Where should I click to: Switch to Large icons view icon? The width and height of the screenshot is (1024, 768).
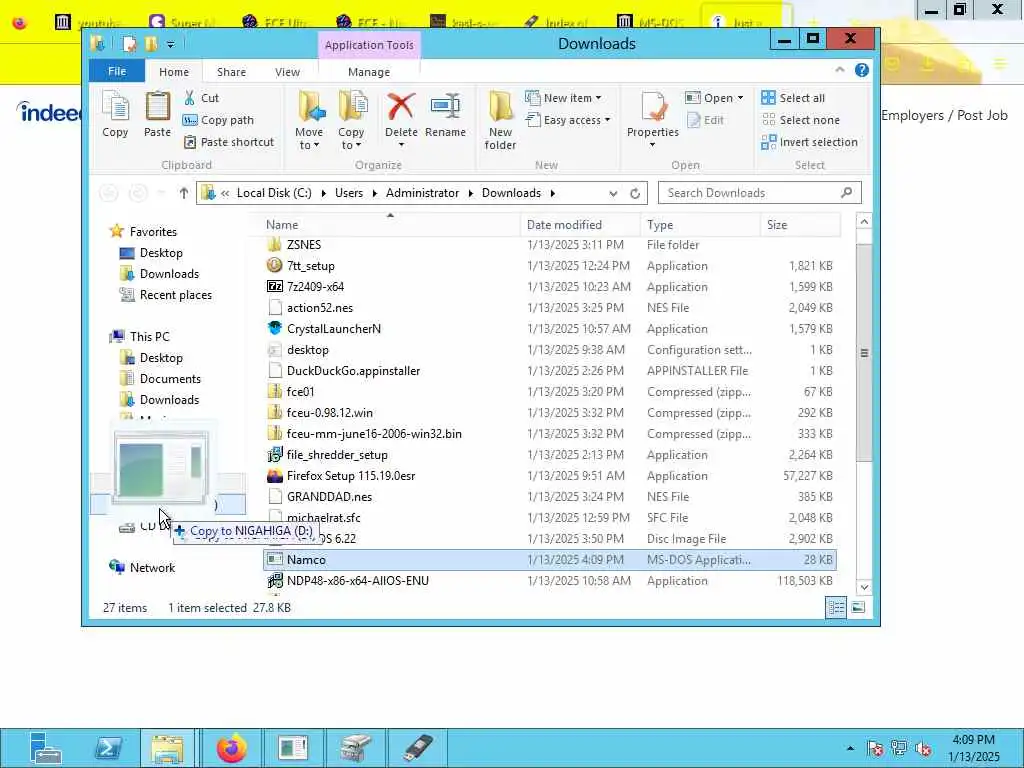859,608
